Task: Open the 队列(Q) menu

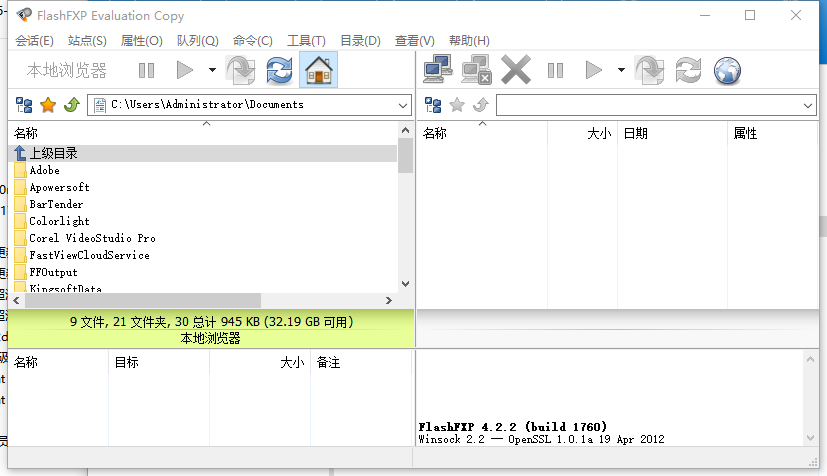Action: tap(198, 41)
